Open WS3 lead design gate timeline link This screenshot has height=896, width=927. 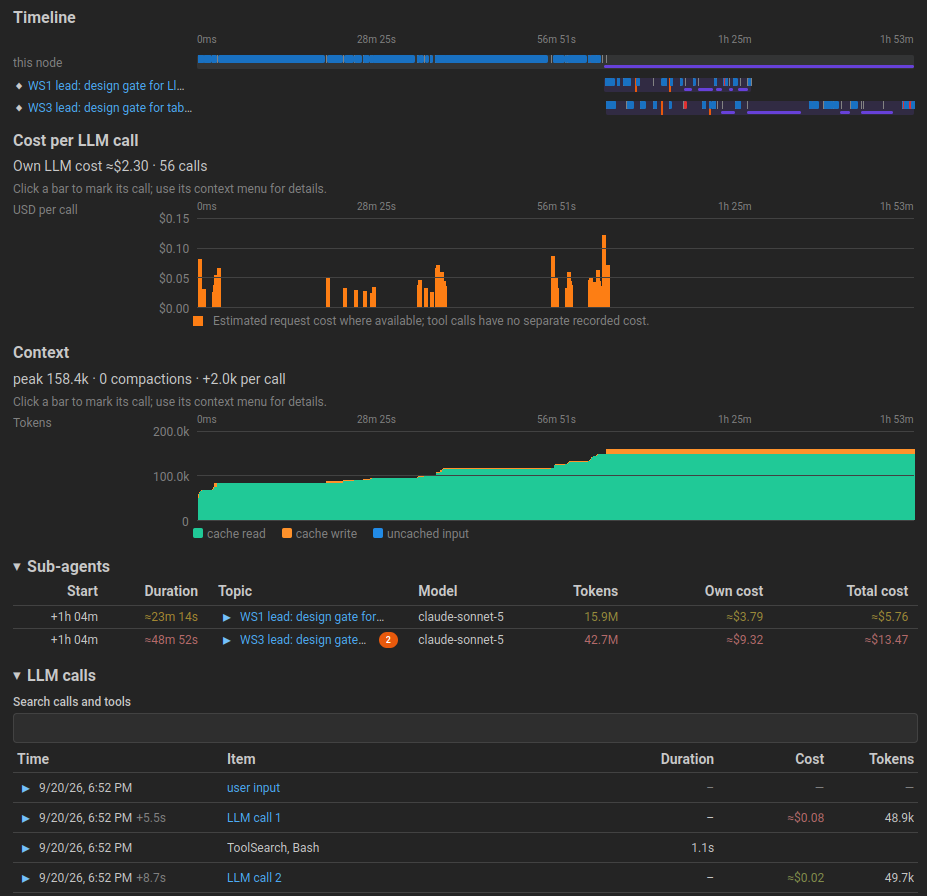(x=109, y=108)
